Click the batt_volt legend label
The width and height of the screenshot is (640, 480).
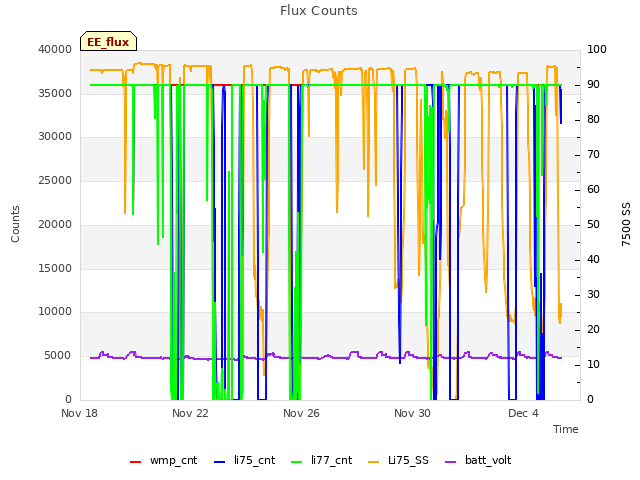pos(488,460)
